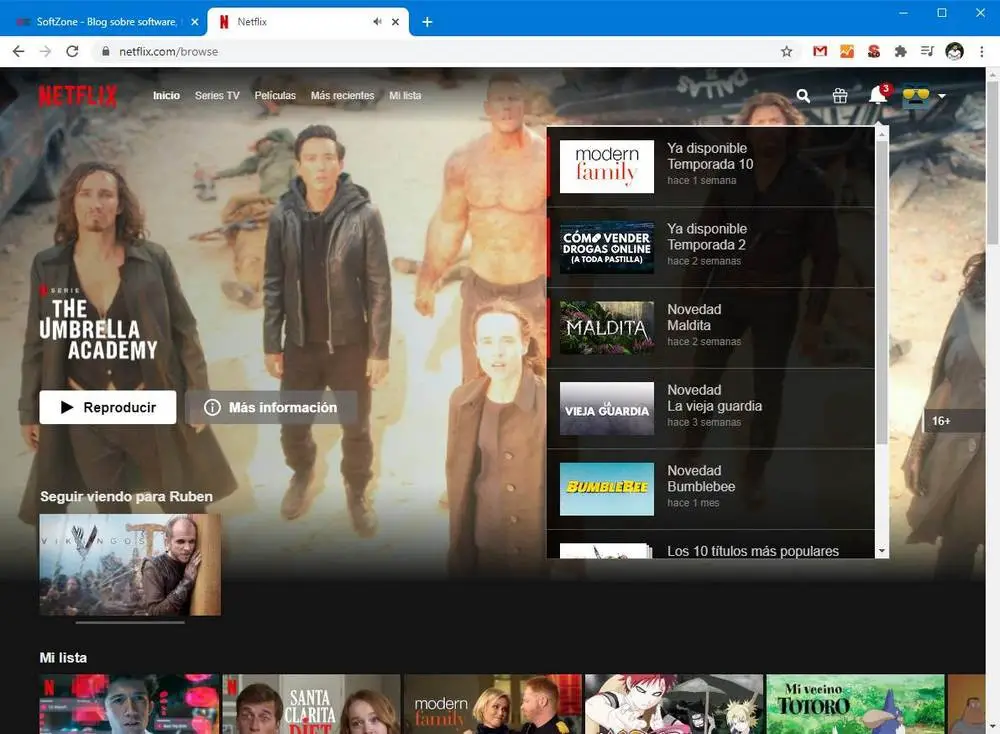Click the Seguir viendo para Ruben heading
This screenshot has width=1000, height=734.
pyautogui.click(x=126, y=496)
